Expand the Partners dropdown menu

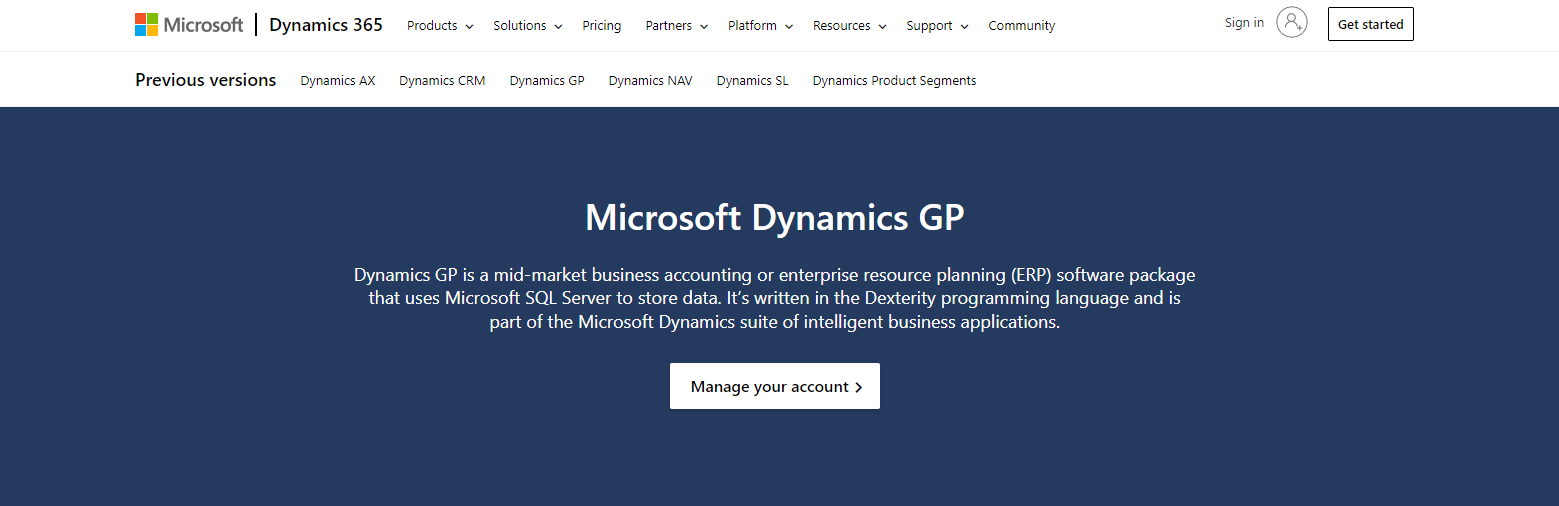677,26
